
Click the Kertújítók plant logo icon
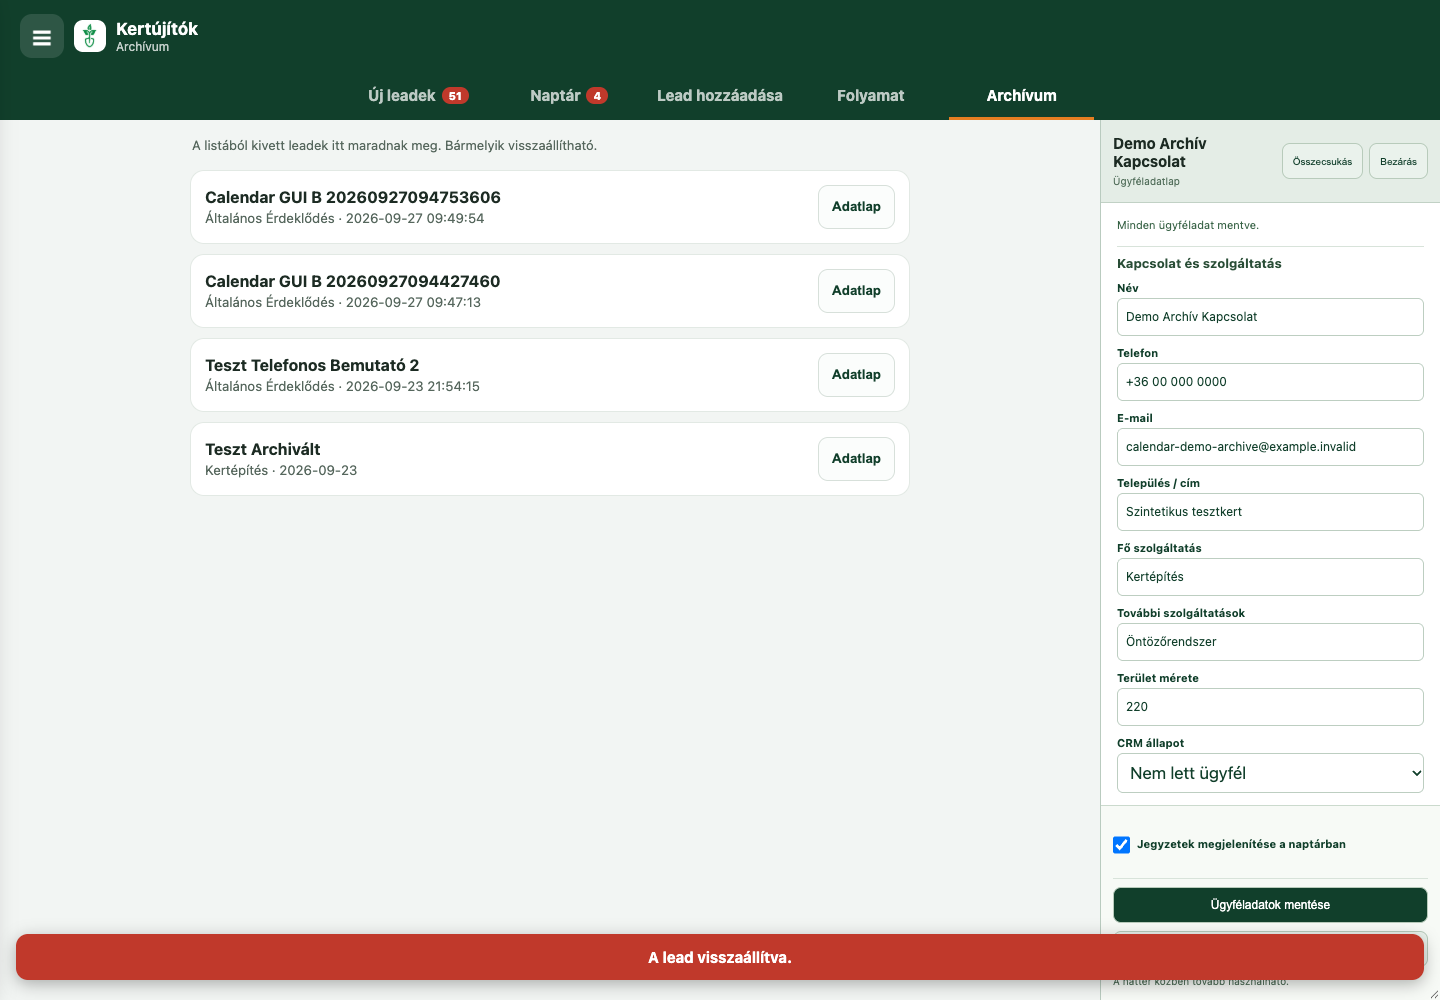(x=90, y=37)
